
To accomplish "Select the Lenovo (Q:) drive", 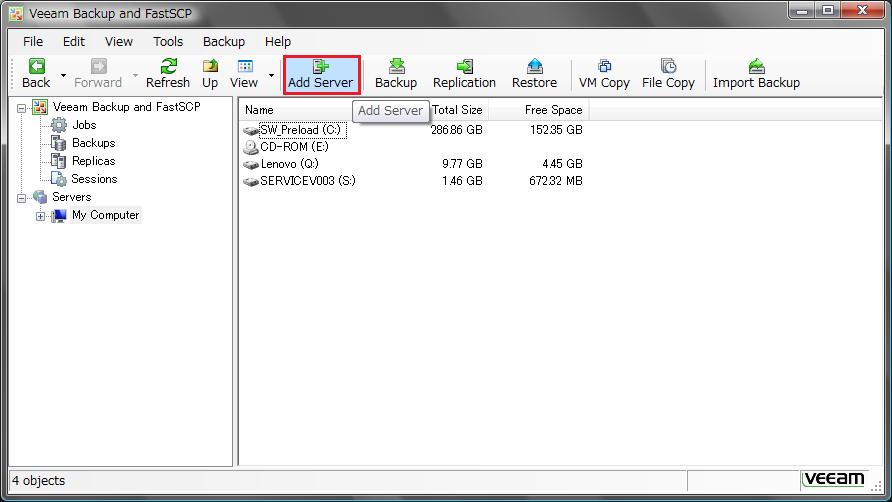I will pos(290,164).
